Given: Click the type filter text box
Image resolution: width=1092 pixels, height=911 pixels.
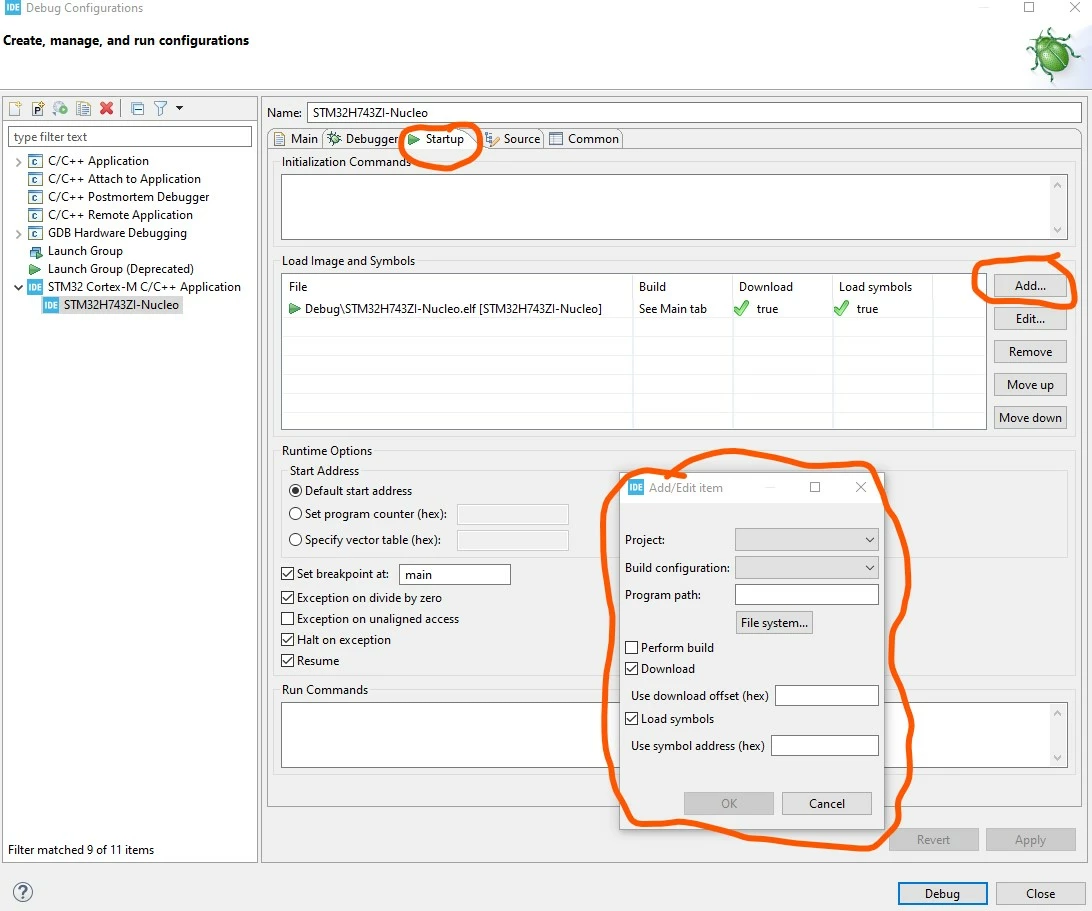Looking at the screenshot, I should [x=130, y=137].
